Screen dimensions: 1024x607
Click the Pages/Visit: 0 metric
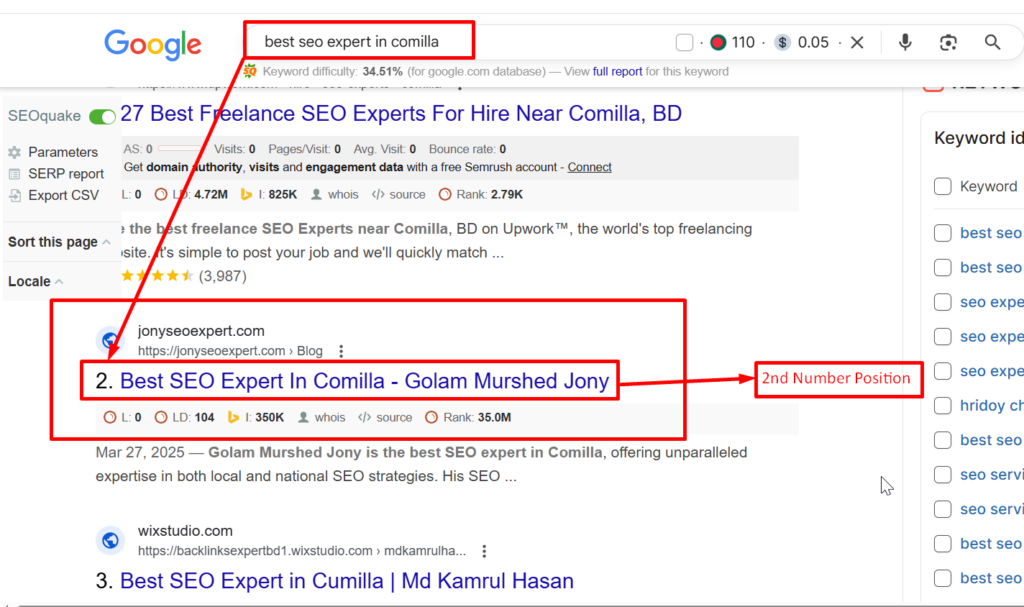click(x=304, y=149)
